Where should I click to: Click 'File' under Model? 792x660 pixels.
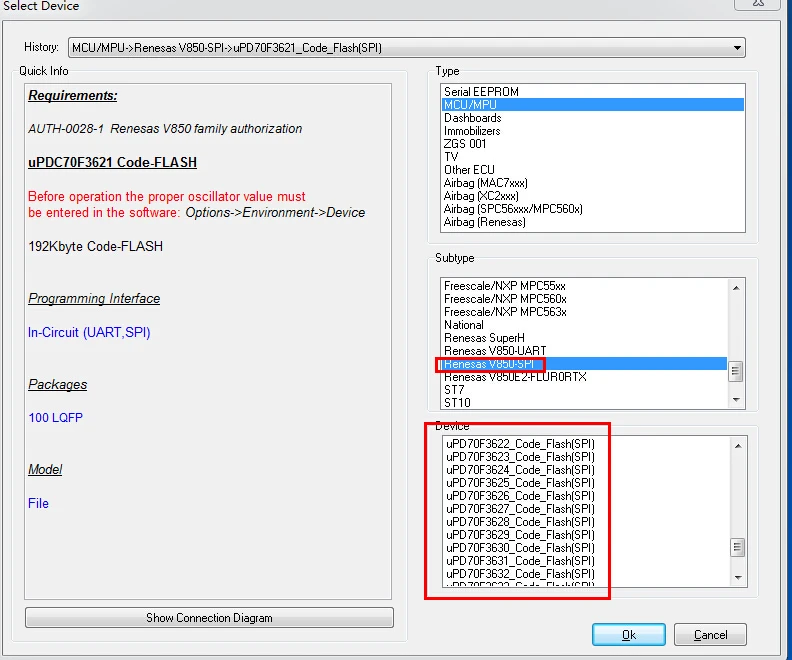pyautogui.click(x=38, y=503)
